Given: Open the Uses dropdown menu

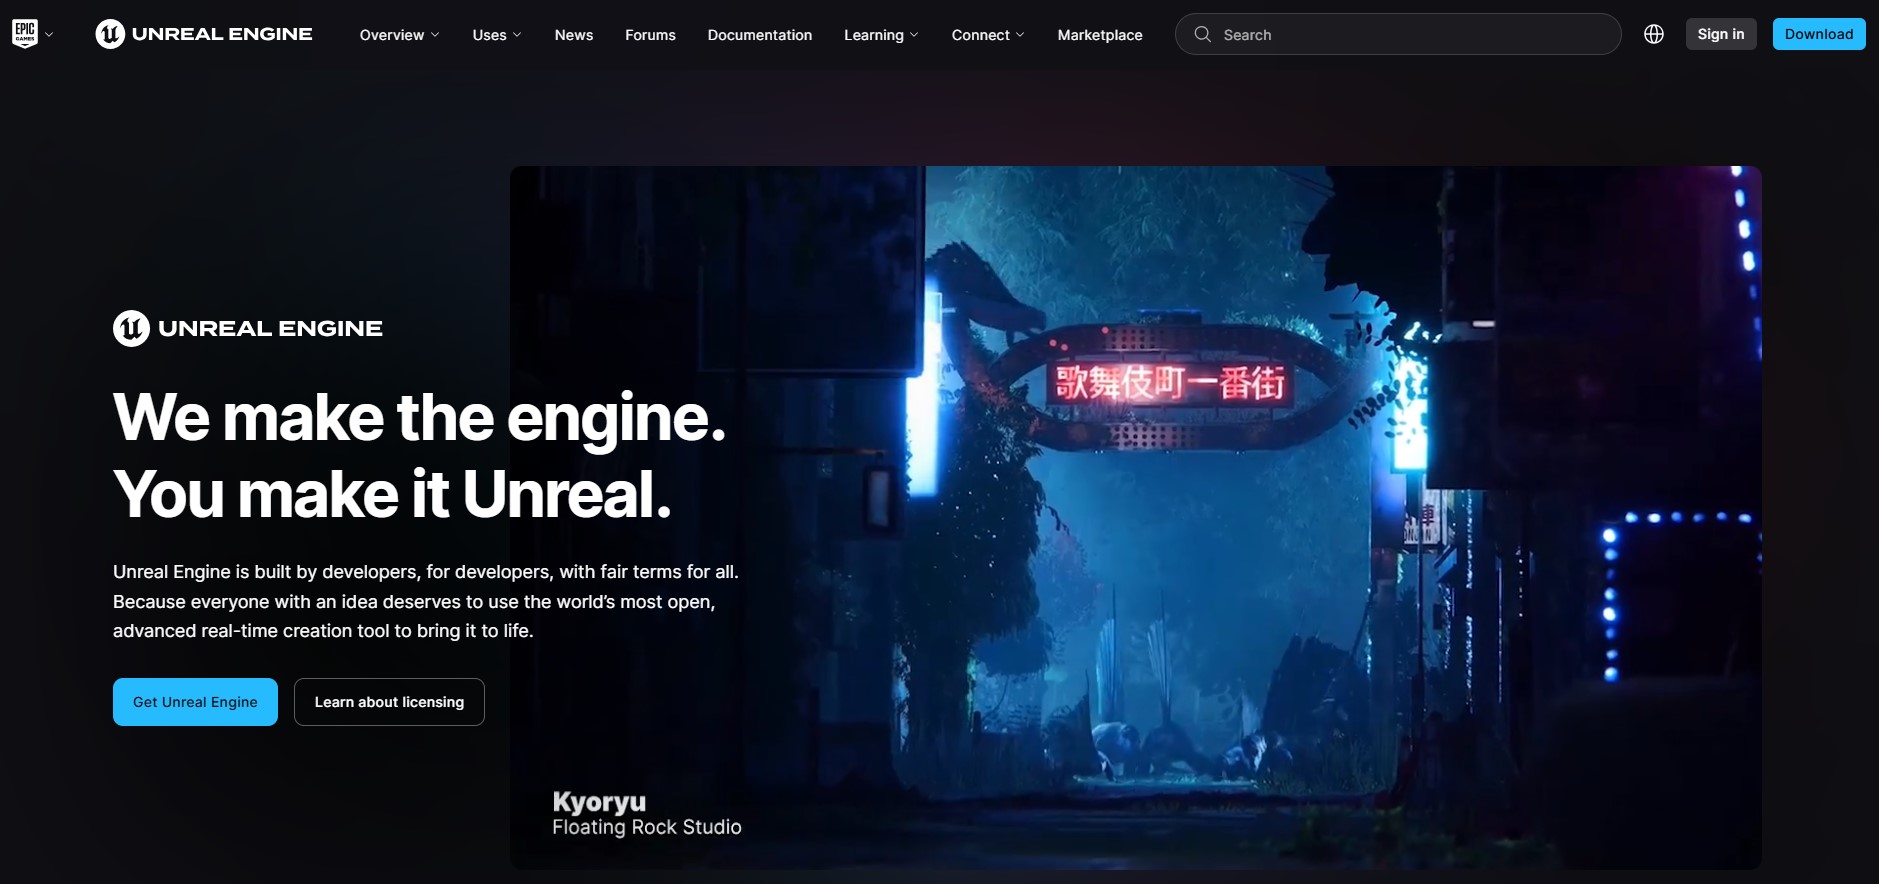Looking at the screenshot, I should pos(497,35).
